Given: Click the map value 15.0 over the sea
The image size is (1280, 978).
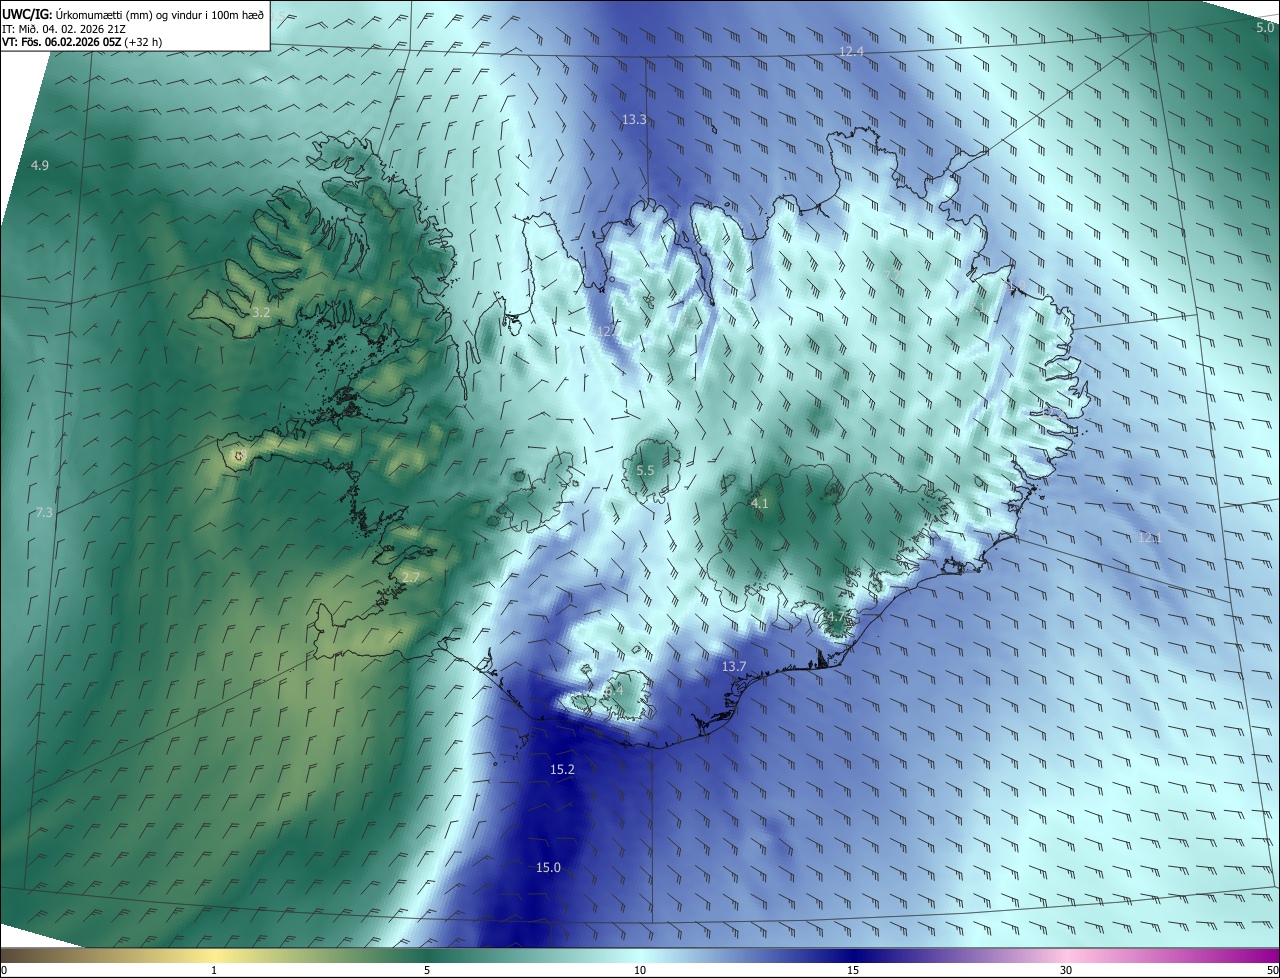Looking at the screenshot, I should pos(548,867).
